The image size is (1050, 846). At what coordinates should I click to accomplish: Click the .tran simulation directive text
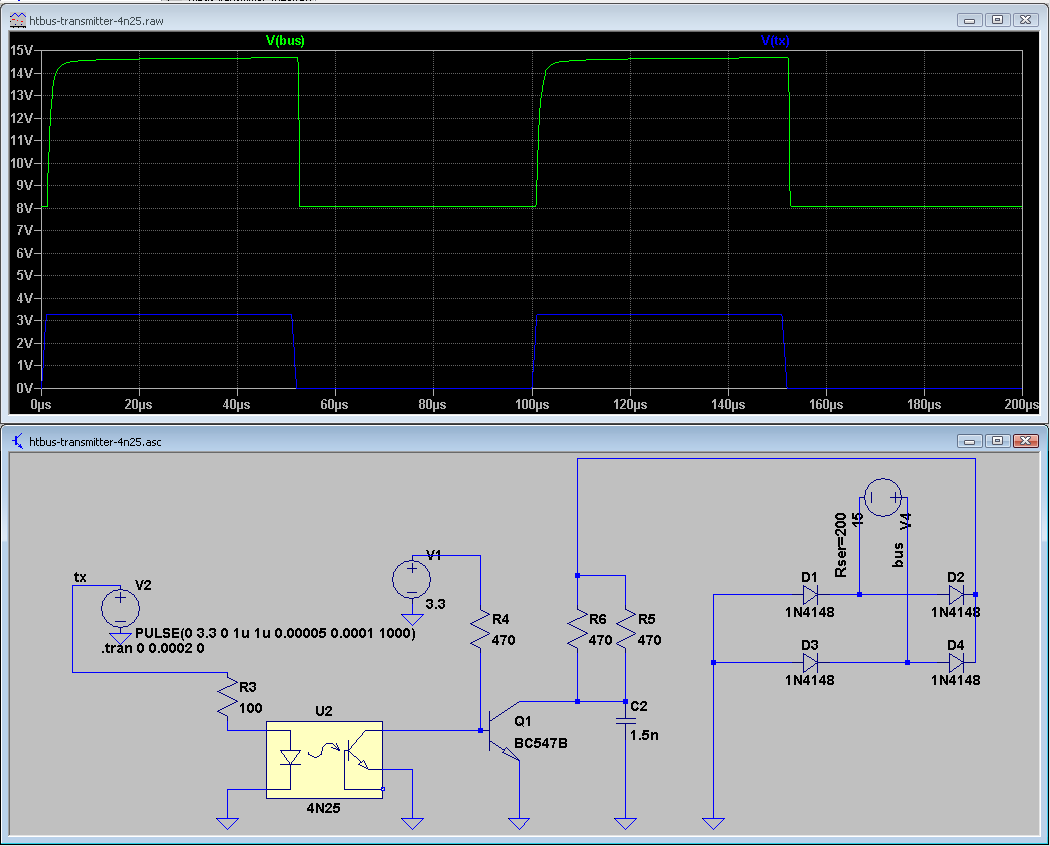tap(152, 649)
